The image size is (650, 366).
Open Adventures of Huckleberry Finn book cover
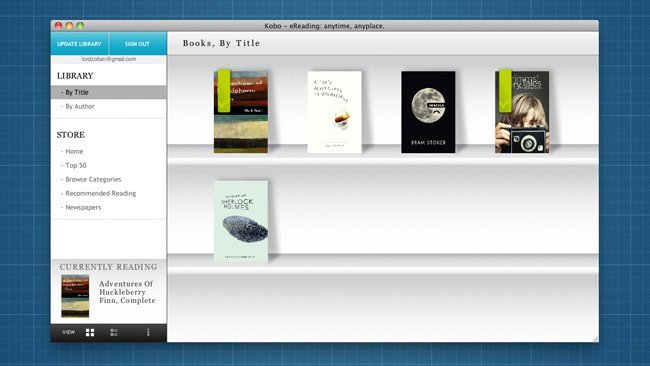pos(241,112)
